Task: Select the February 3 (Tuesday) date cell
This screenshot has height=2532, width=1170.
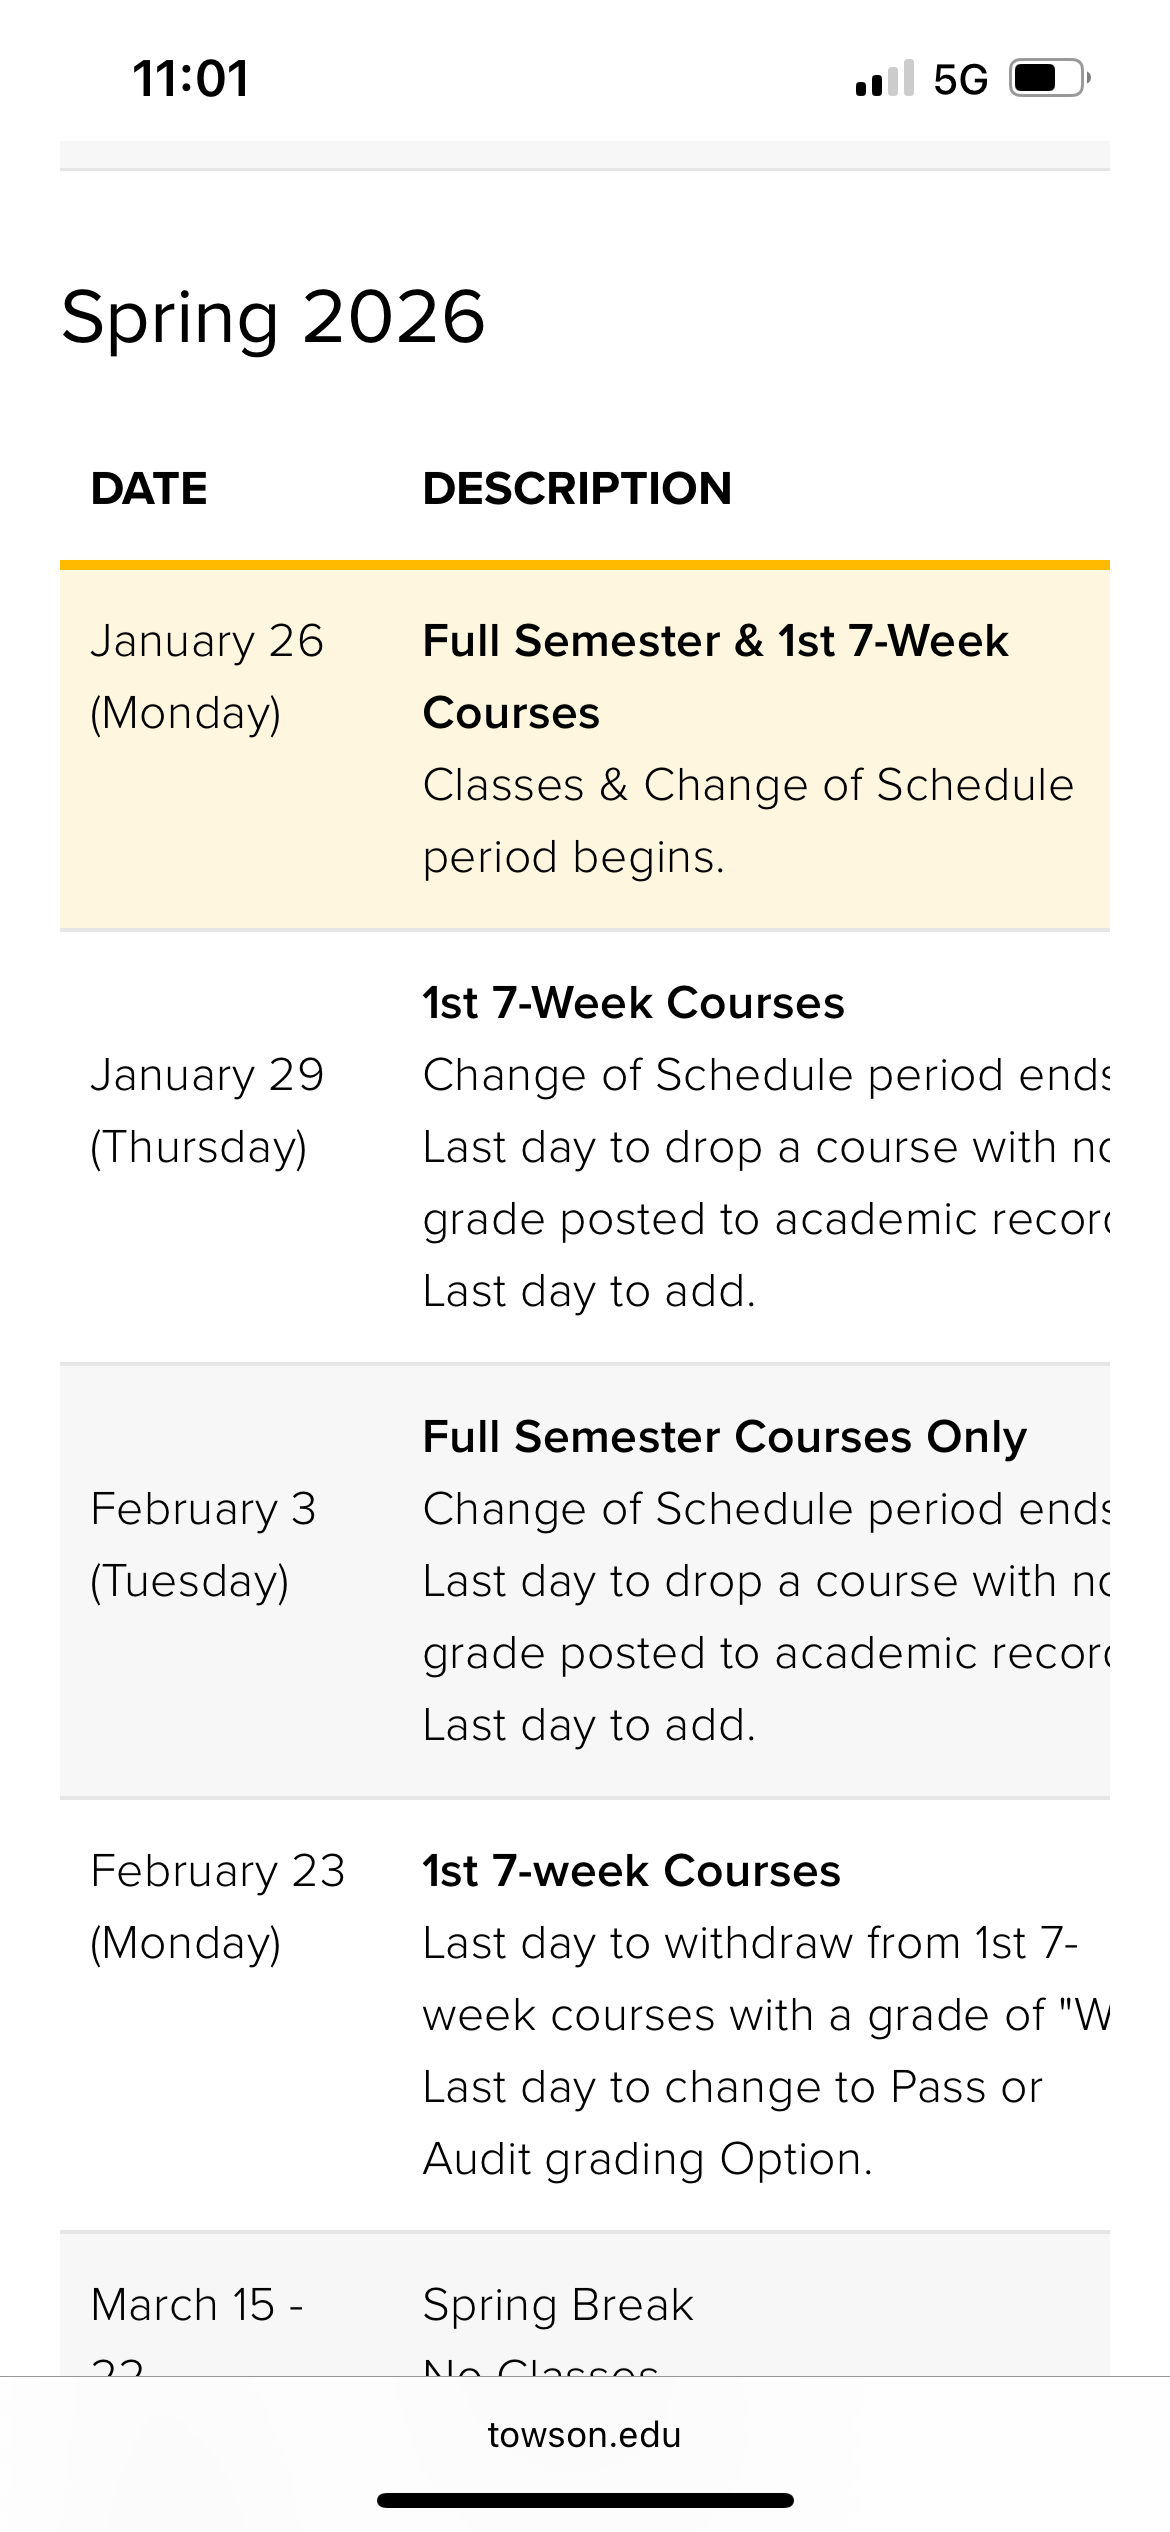Action: [x=203, y=1545]
